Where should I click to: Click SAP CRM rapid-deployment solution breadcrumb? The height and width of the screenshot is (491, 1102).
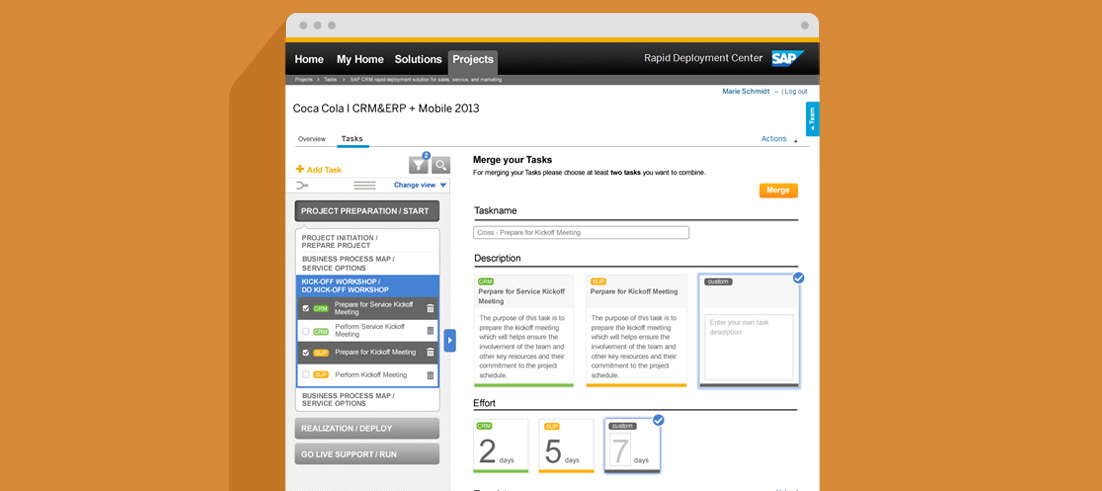pos(426,80)
